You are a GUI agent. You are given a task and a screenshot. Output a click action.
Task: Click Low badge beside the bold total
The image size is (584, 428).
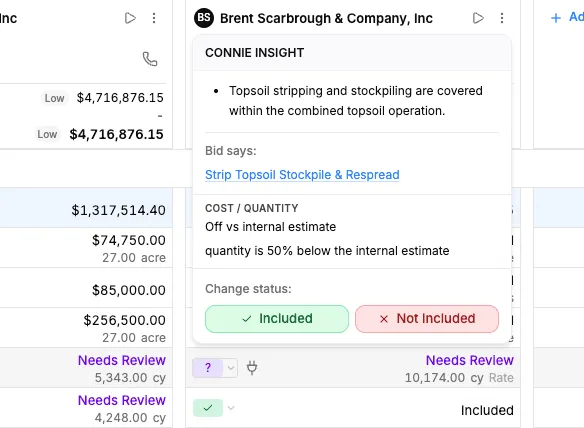[47, 134]
